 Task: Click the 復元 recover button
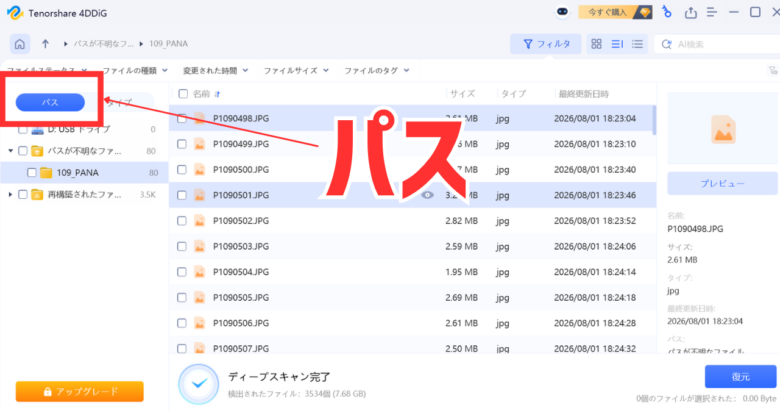coord(740,377)
